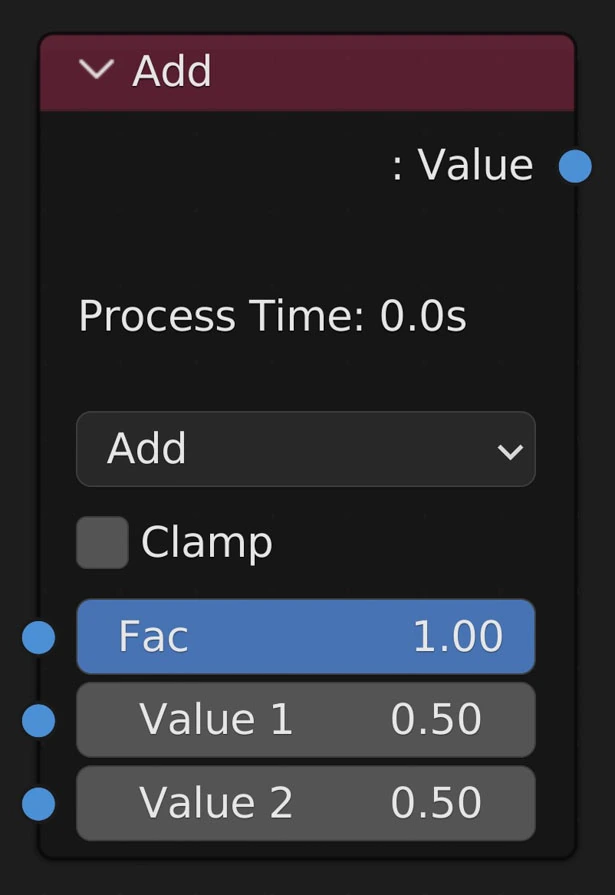Click the Value 1 input socket dot
This screenshot has width=615, height=895.
pyautogui.click(x=38, y=720)
